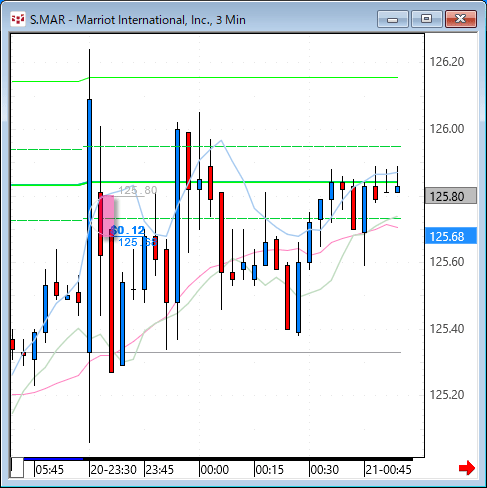Click the 00:15 time axis label
The image size is (487, 488).
[x=270, y=470]
